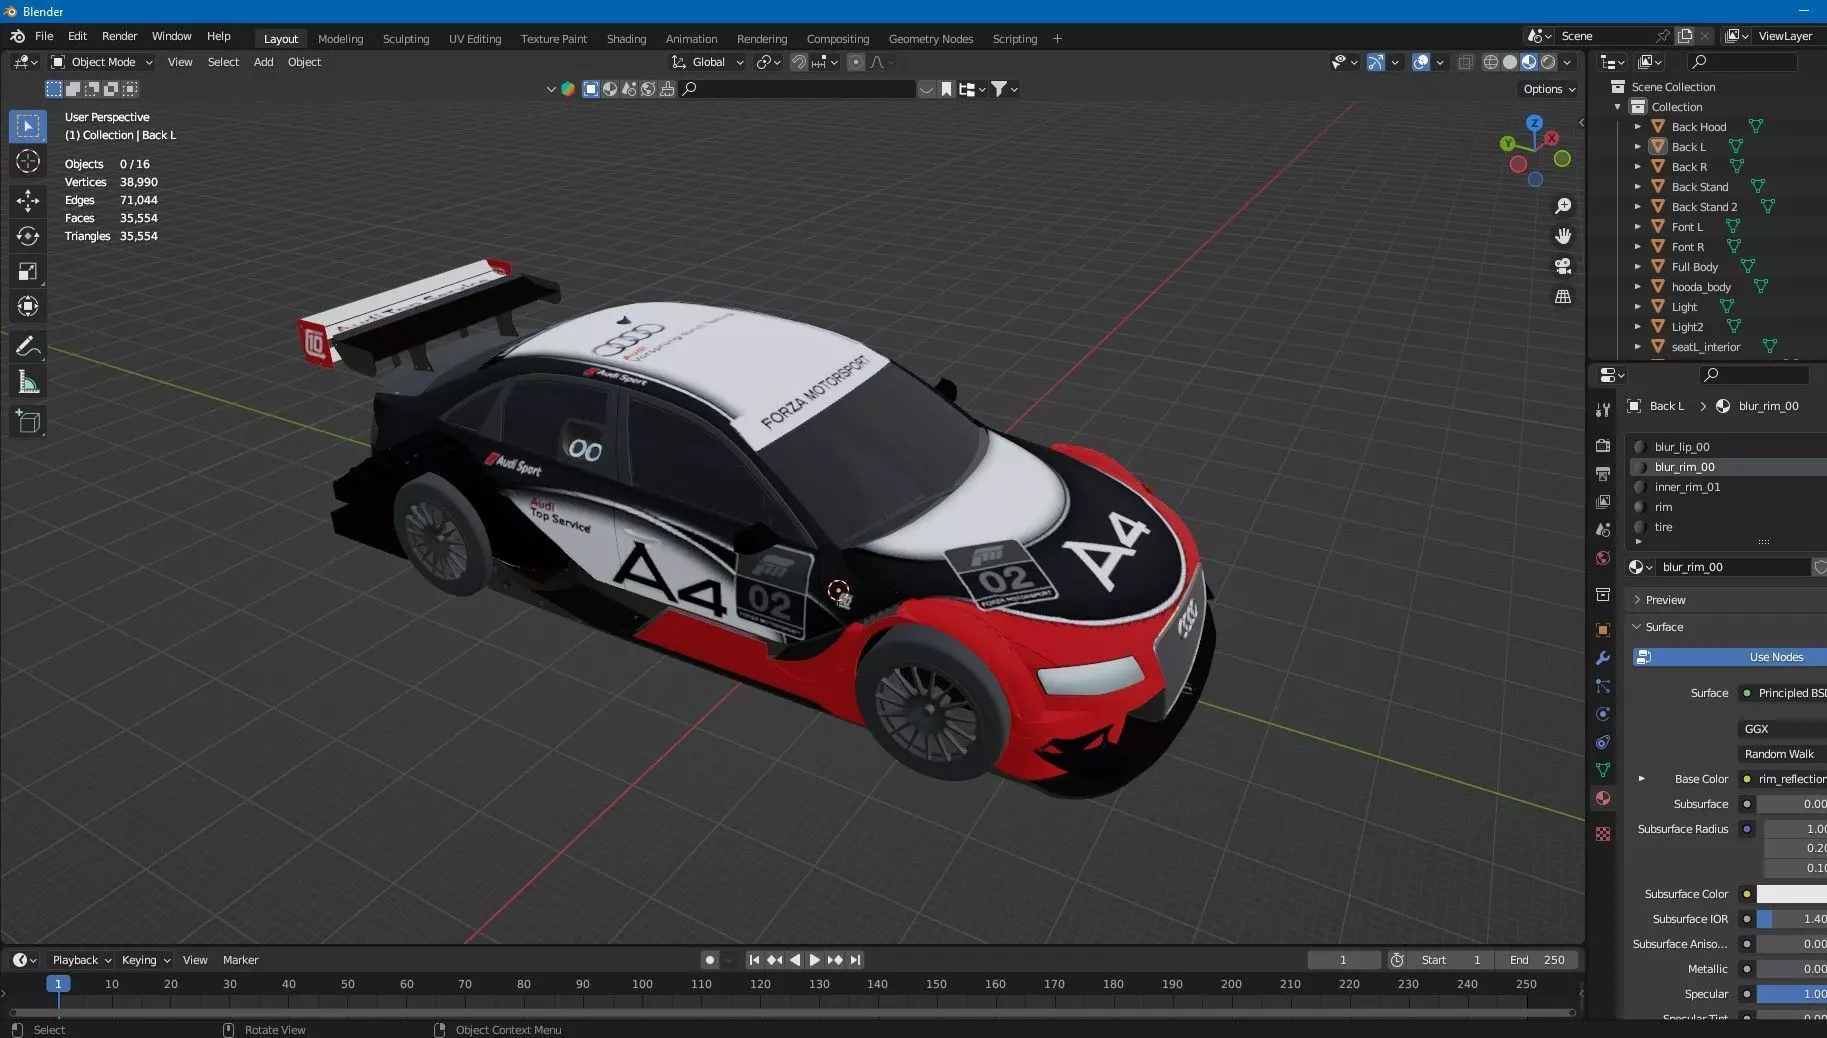Open the File menu
The height and width of the screenshot is (1038, 1827).
pyautogui.click(x=44, y=36)
